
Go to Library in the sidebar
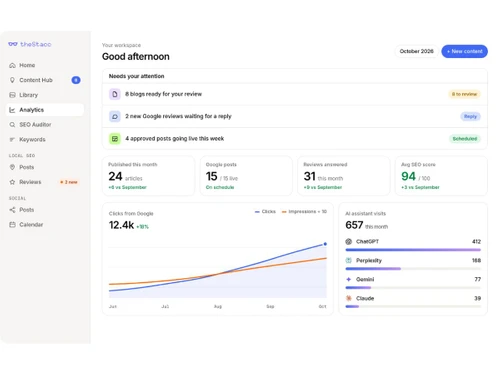(x=45, y=95)
